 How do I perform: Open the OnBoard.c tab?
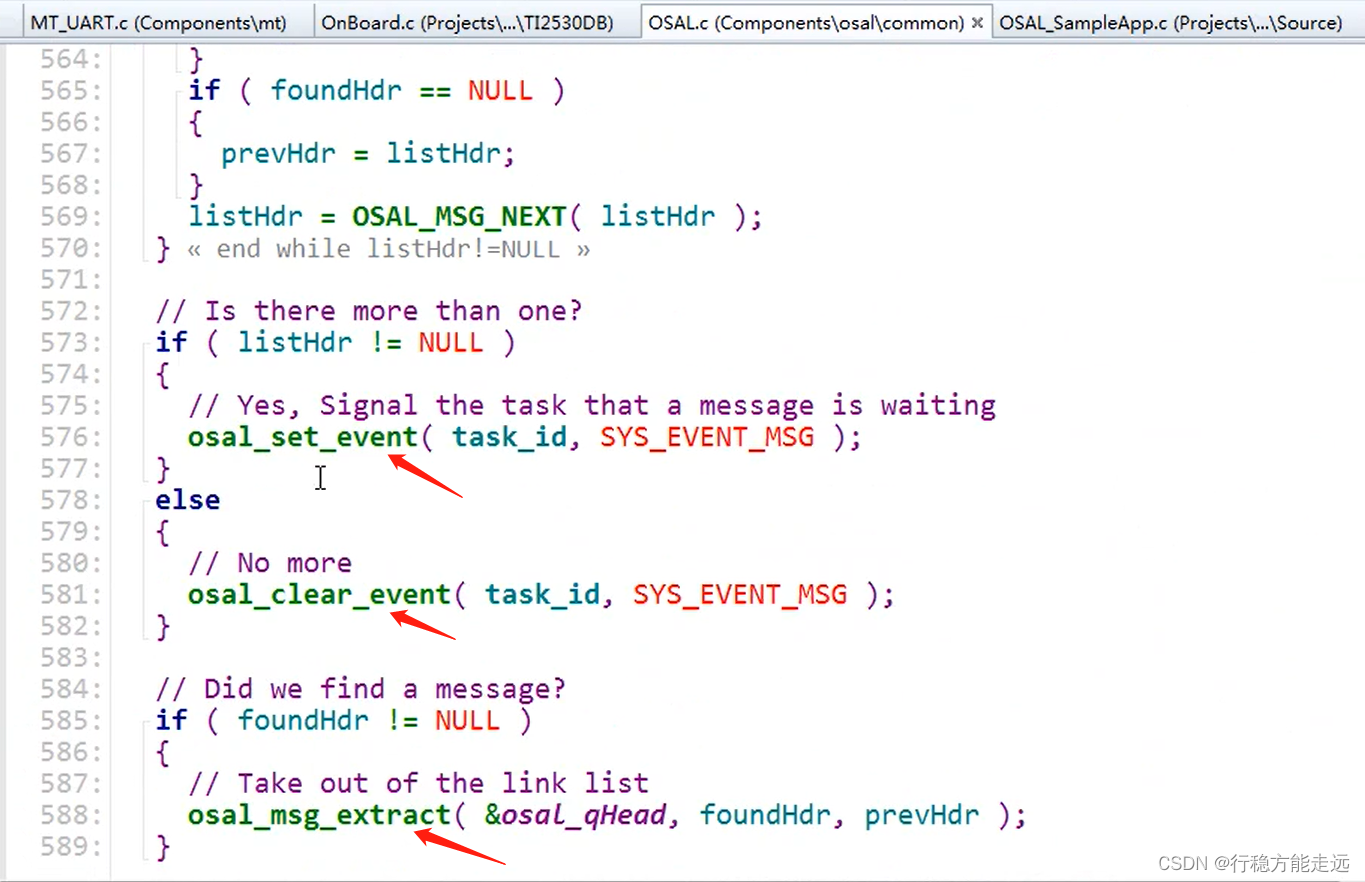coord(467,22)
